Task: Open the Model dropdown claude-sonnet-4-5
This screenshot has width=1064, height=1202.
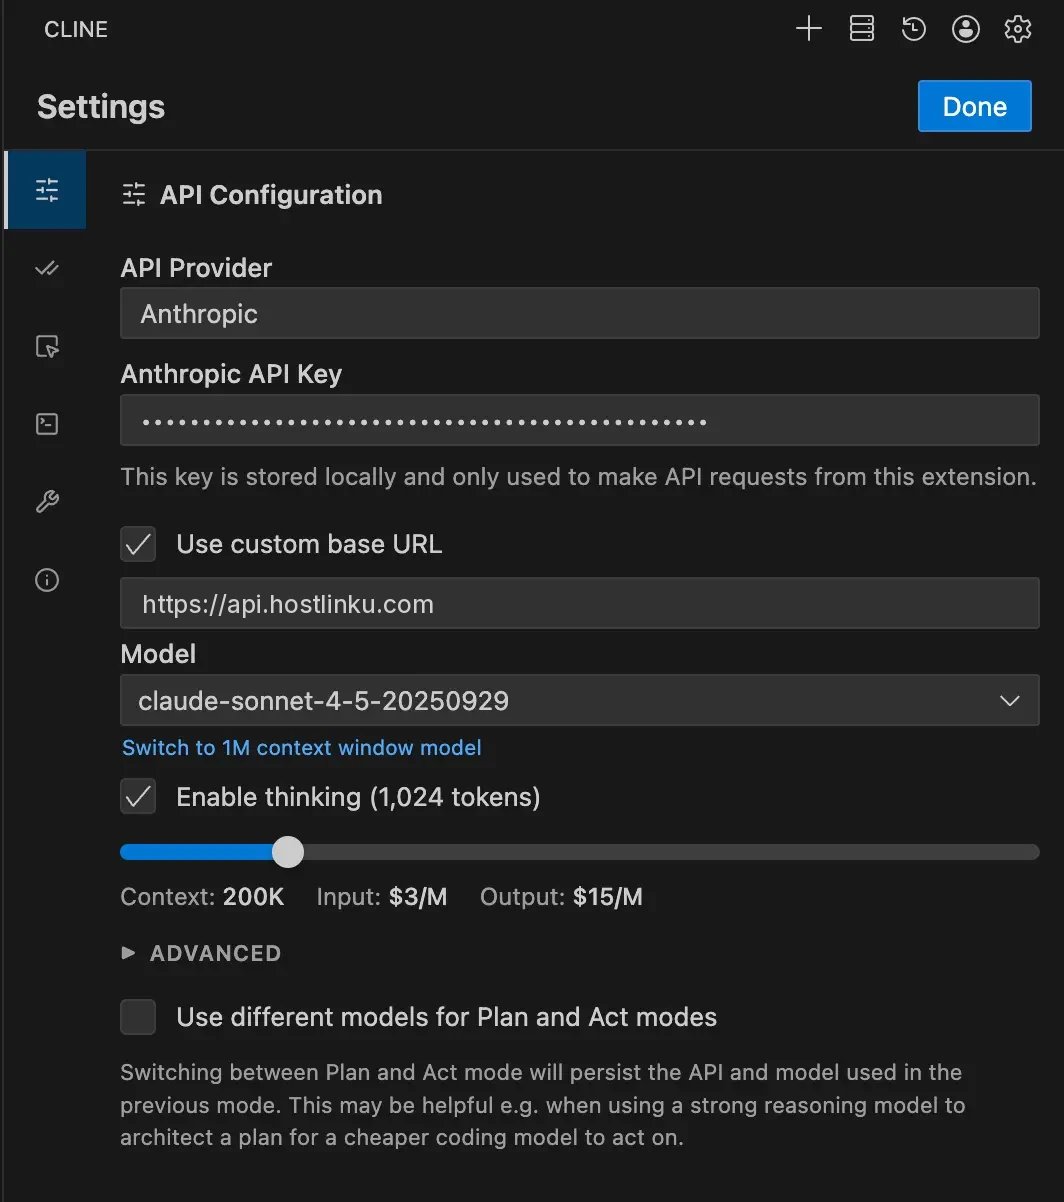Action: [x=579, y=700]
